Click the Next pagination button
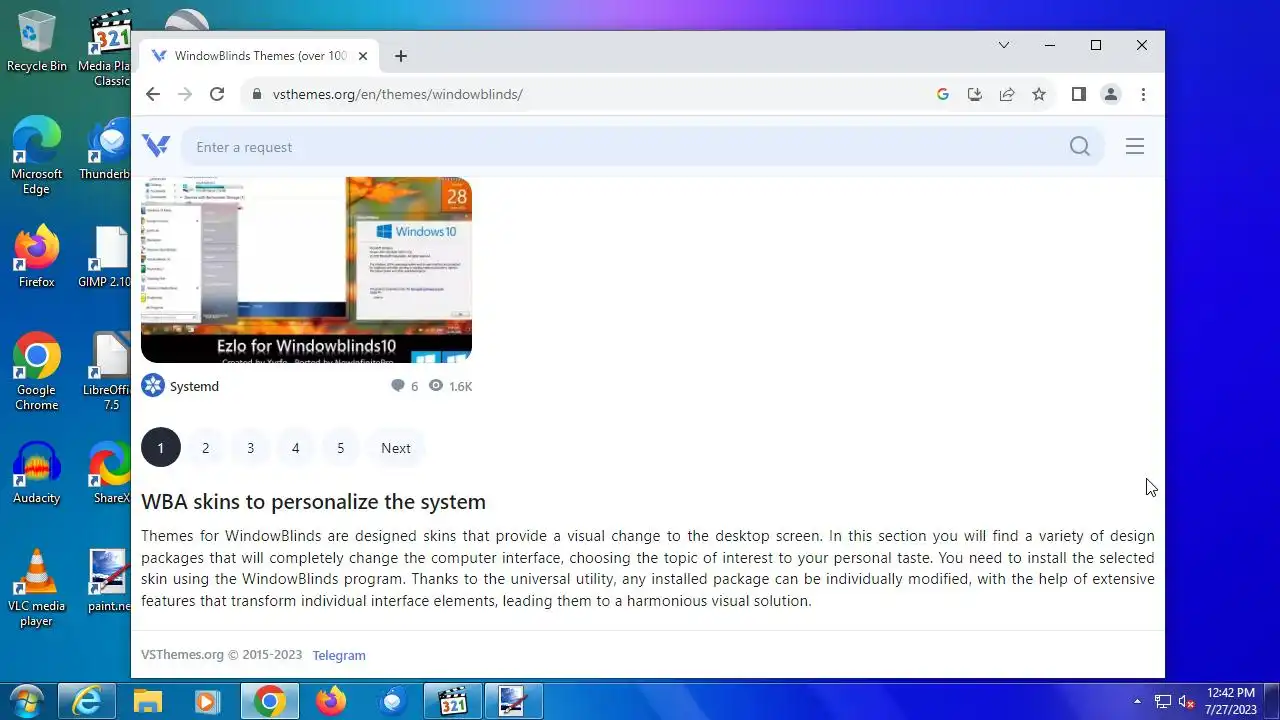This screenshot has height=720, width=1280. pyautogui.click(x=396, y=448)
